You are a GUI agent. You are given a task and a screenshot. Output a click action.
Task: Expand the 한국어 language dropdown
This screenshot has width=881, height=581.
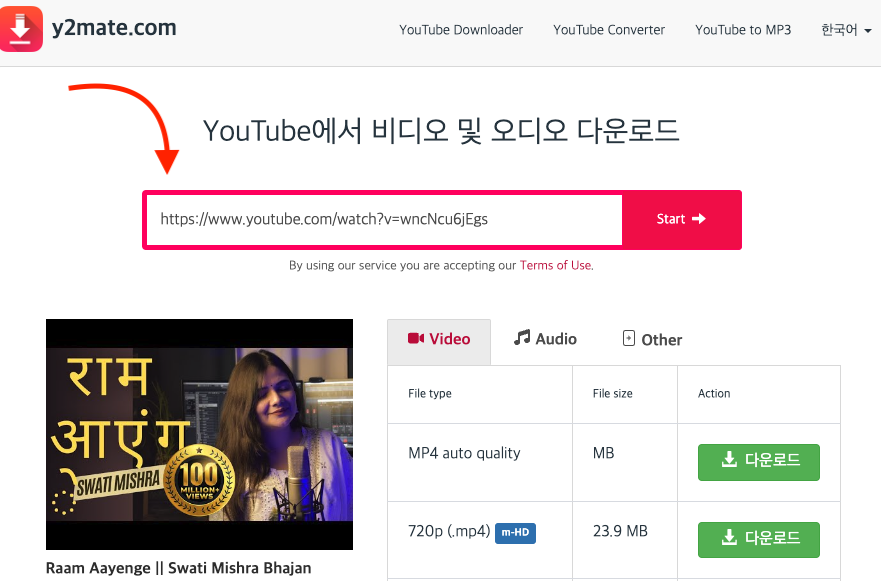(x=843, y=30)
